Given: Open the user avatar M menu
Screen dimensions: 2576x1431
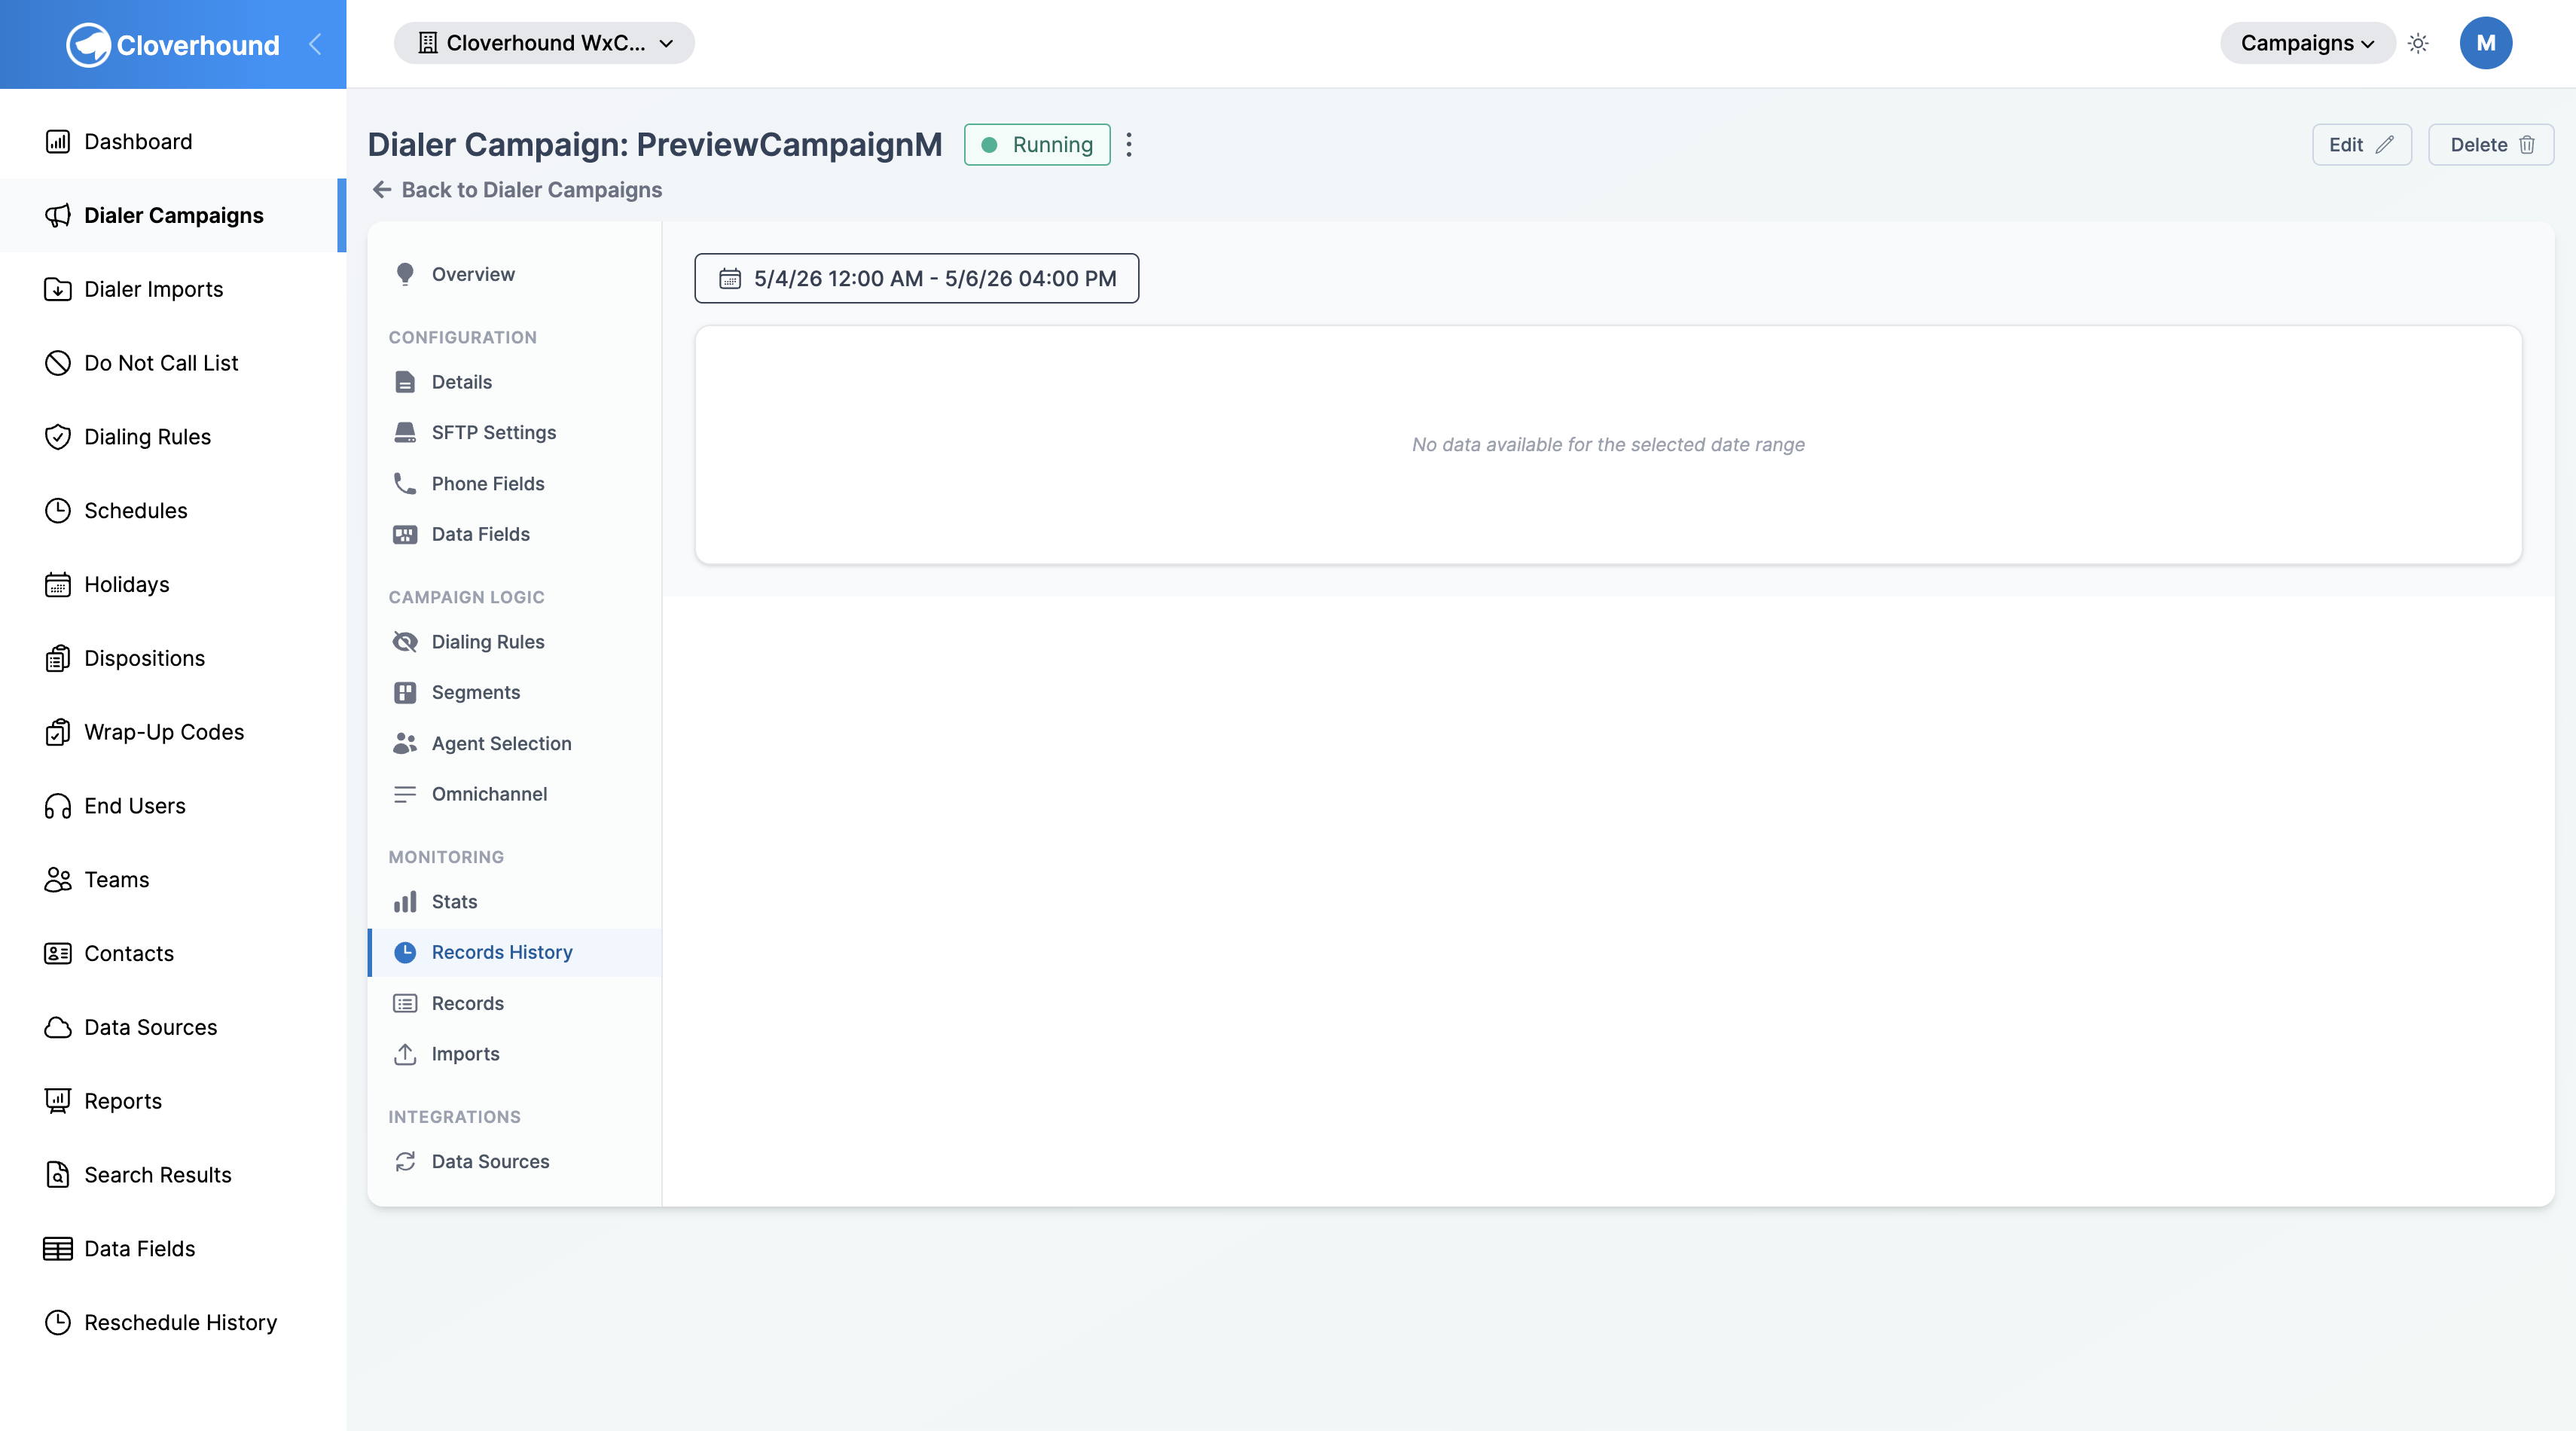Looking at the screenshot, I should tap(2486, 43).
